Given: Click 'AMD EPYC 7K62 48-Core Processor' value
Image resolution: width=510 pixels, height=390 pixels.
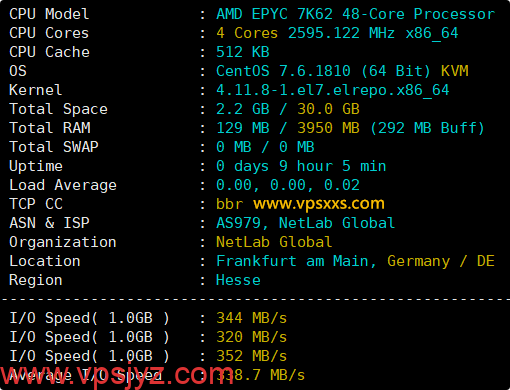Looking at the screenshot, I should tap(355, 14).
